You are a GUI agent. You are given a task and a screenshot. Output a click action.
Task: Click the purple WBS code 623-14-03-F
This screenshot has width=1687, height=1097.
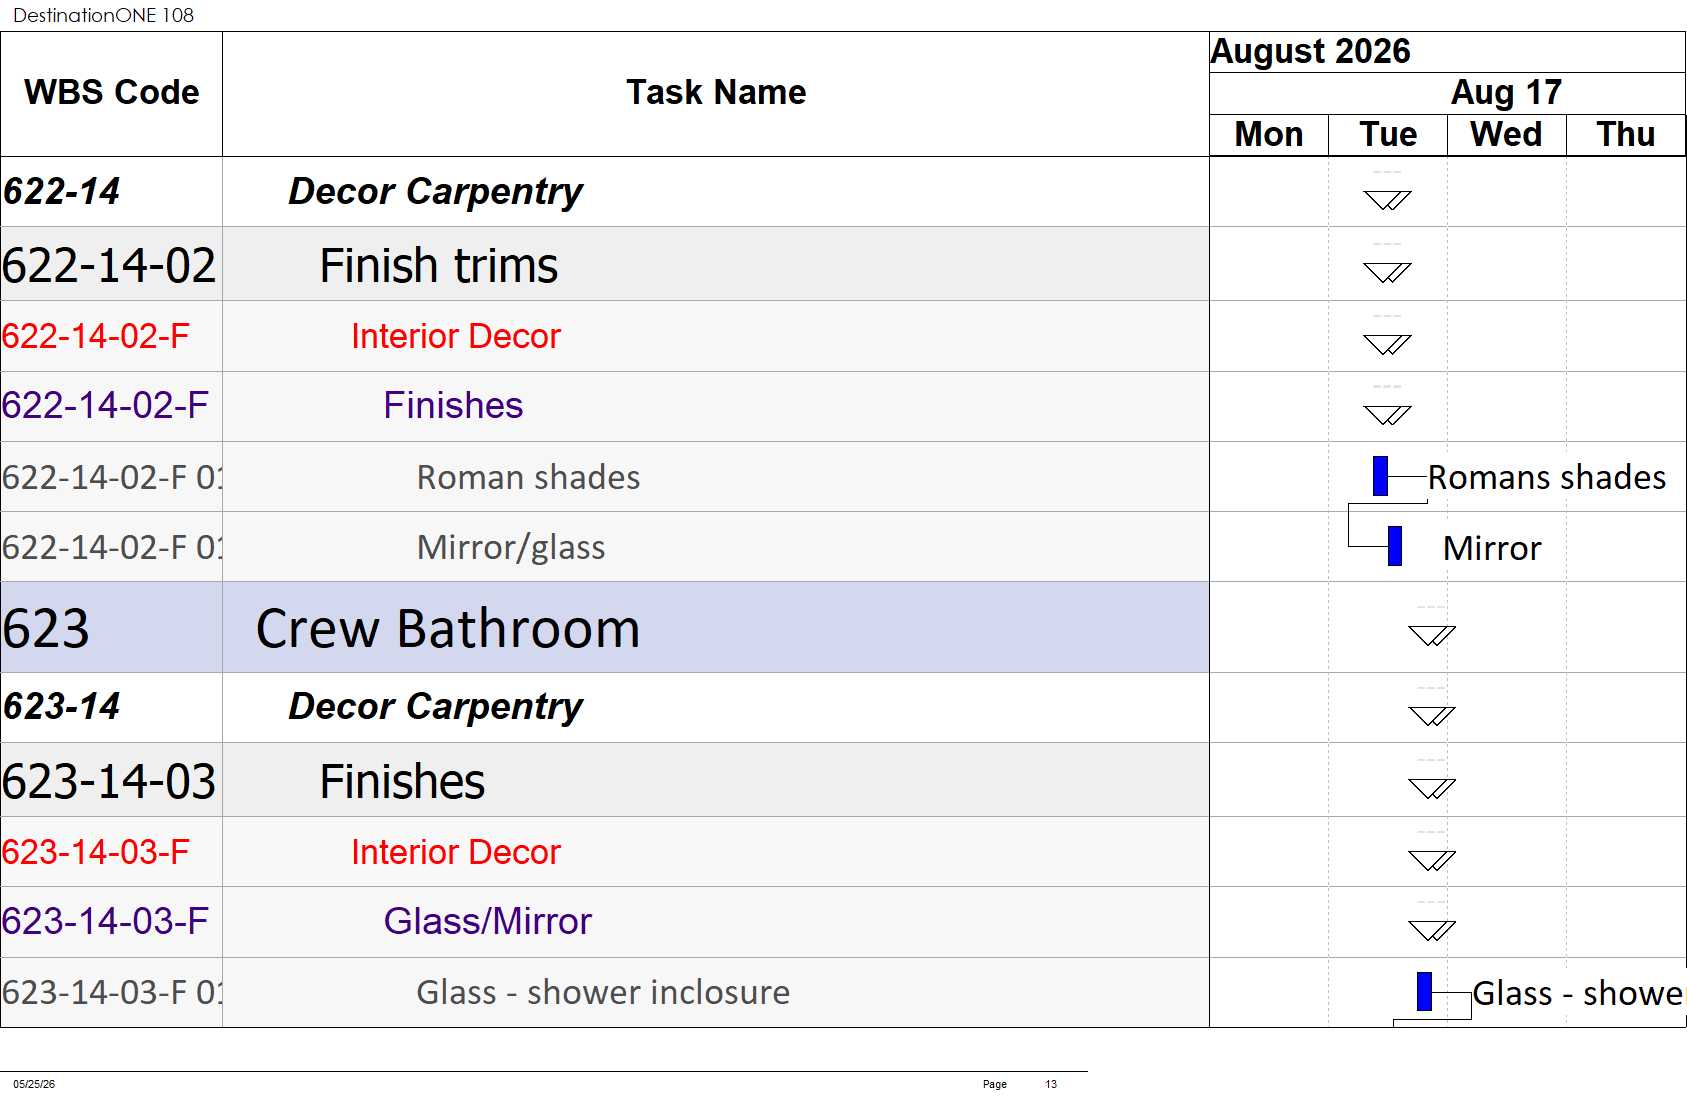click(105, 922)
